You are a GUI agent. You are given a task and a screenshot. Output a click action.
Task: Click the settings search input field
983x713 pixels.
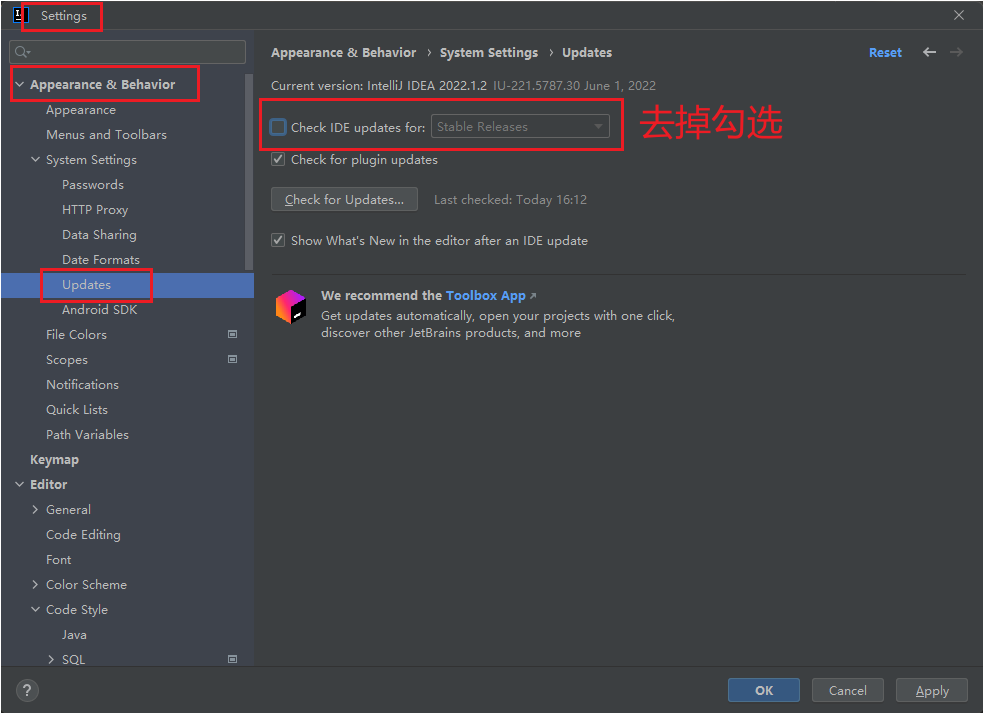pos(127,51)
